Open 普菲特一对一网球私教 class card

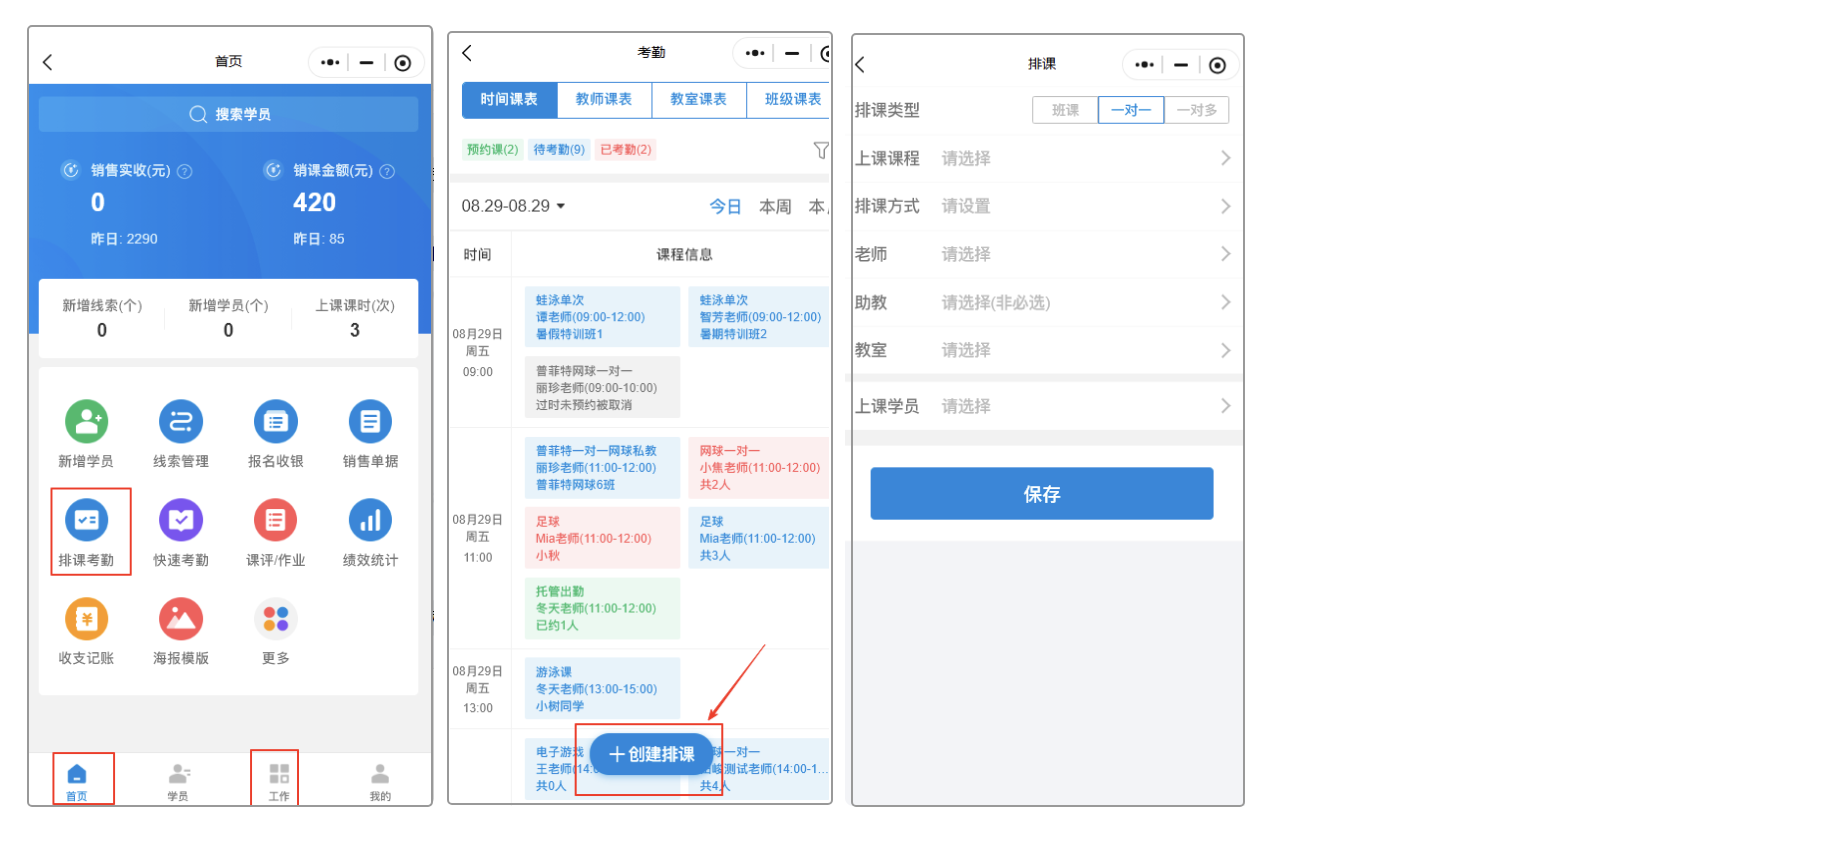tap(602, 468)
